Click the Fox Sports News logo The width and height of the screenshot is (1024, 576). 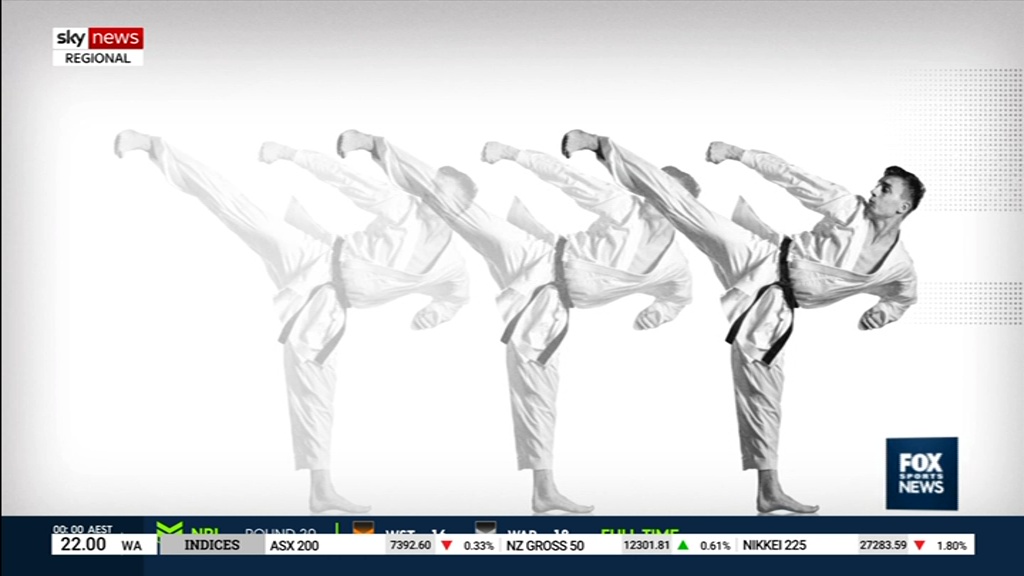point(921,473)
